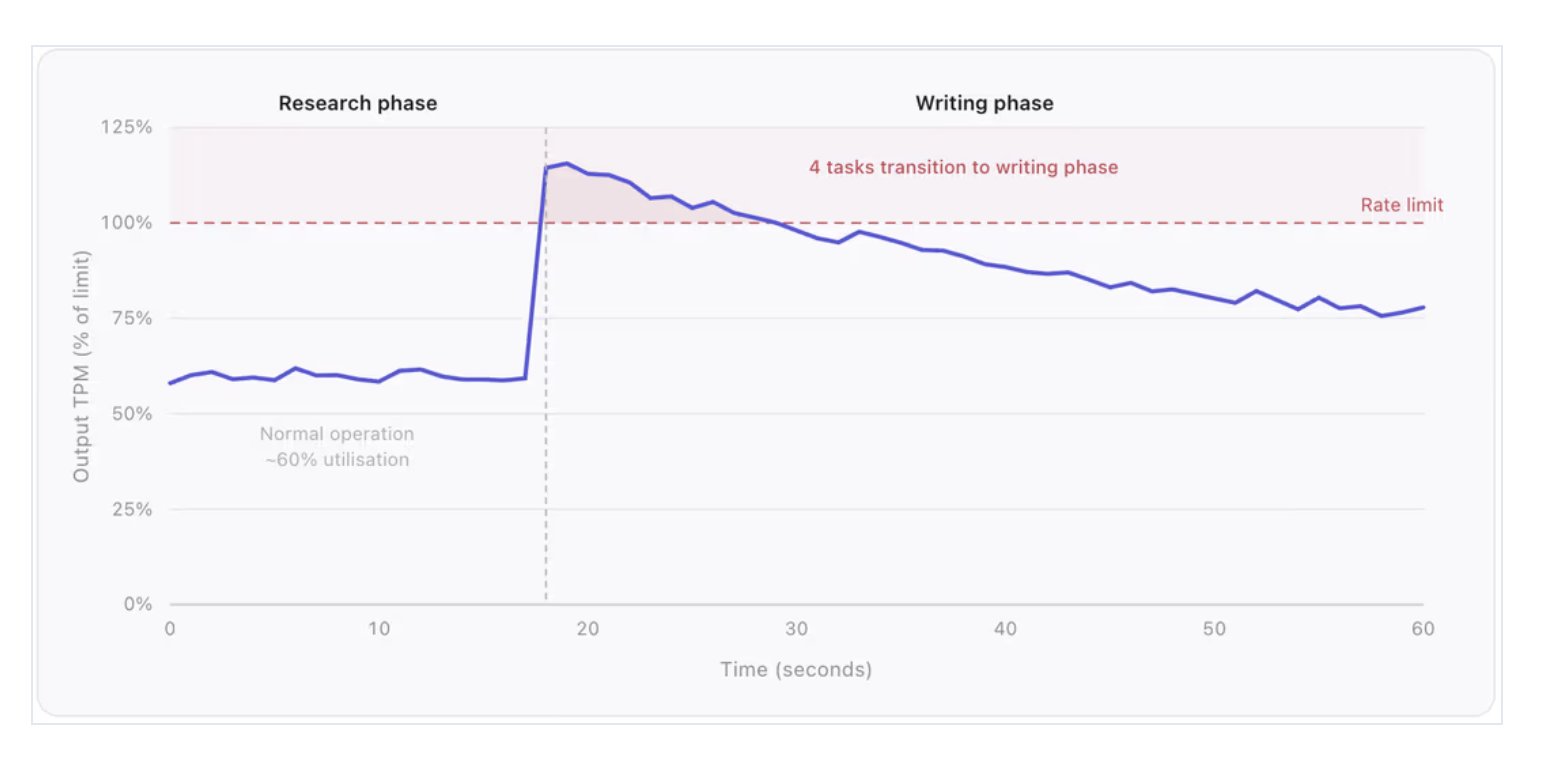Click the red "Rate limit" label

pos(1401,205)
